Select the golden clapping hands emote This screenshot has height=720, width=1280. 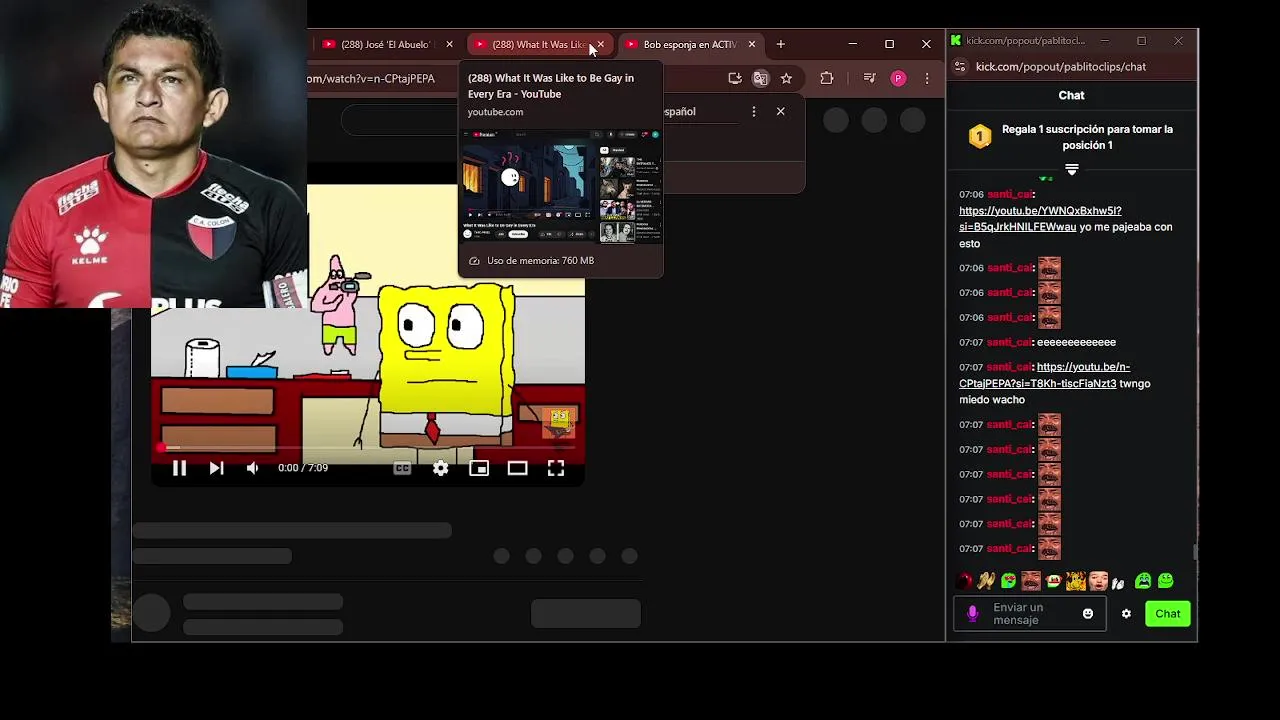[986, 581]
